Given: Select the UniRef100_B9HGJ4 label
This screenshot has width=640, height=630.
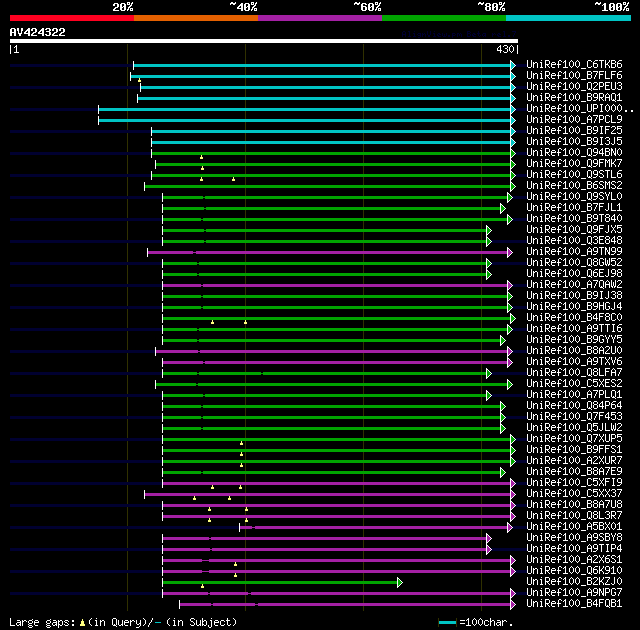Looking at the screenshot, I should pyautogui.click(x=574, y=307).
